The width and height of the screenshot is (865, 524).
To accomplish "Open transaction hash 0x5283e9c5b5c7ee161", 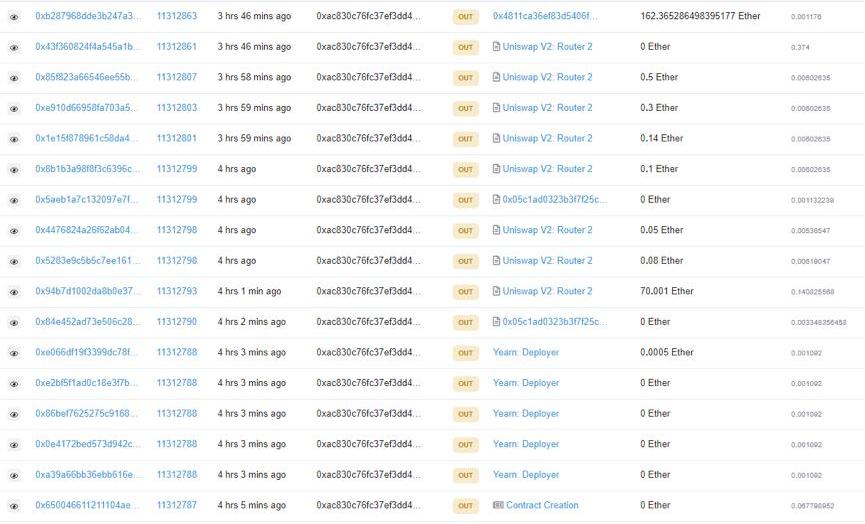I will click(x=88, y=261).
